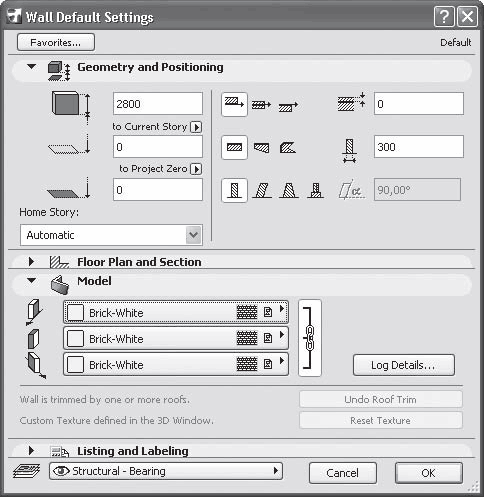
Task: Expand the Listing and Labeling panel
Action: pos(31,451)
